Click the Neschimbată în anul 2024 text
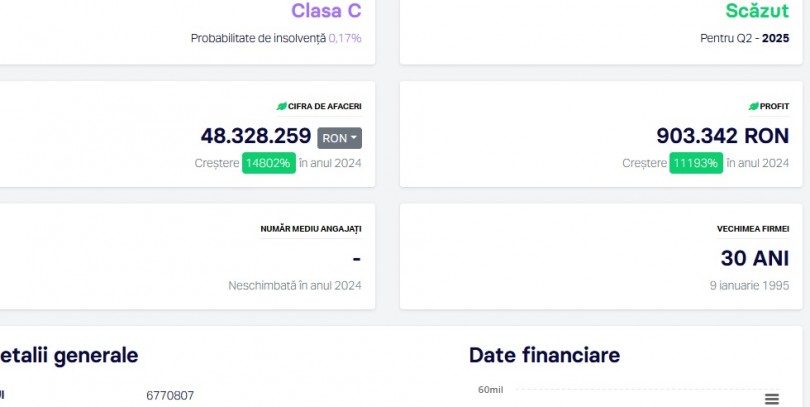 295,286
